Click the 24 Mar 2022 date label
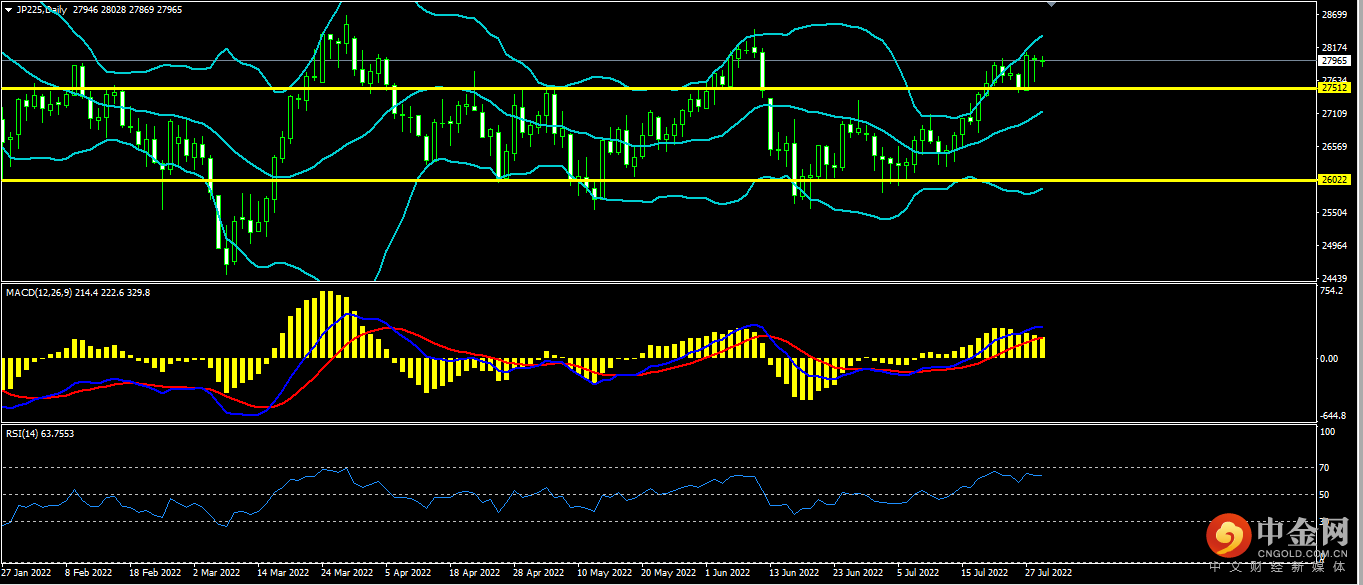1363x585 pixels. (346, 574)
